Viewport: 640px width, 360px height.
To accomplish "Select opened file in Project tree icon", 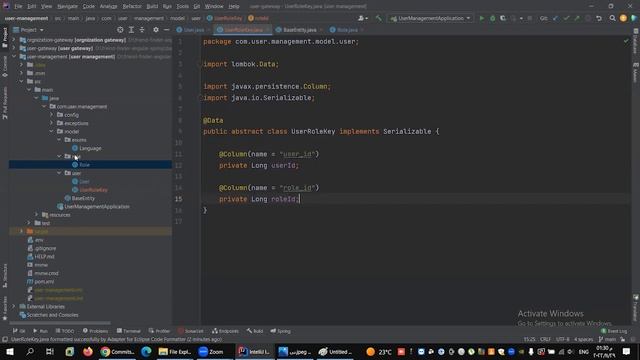I will tap(120, 30).
